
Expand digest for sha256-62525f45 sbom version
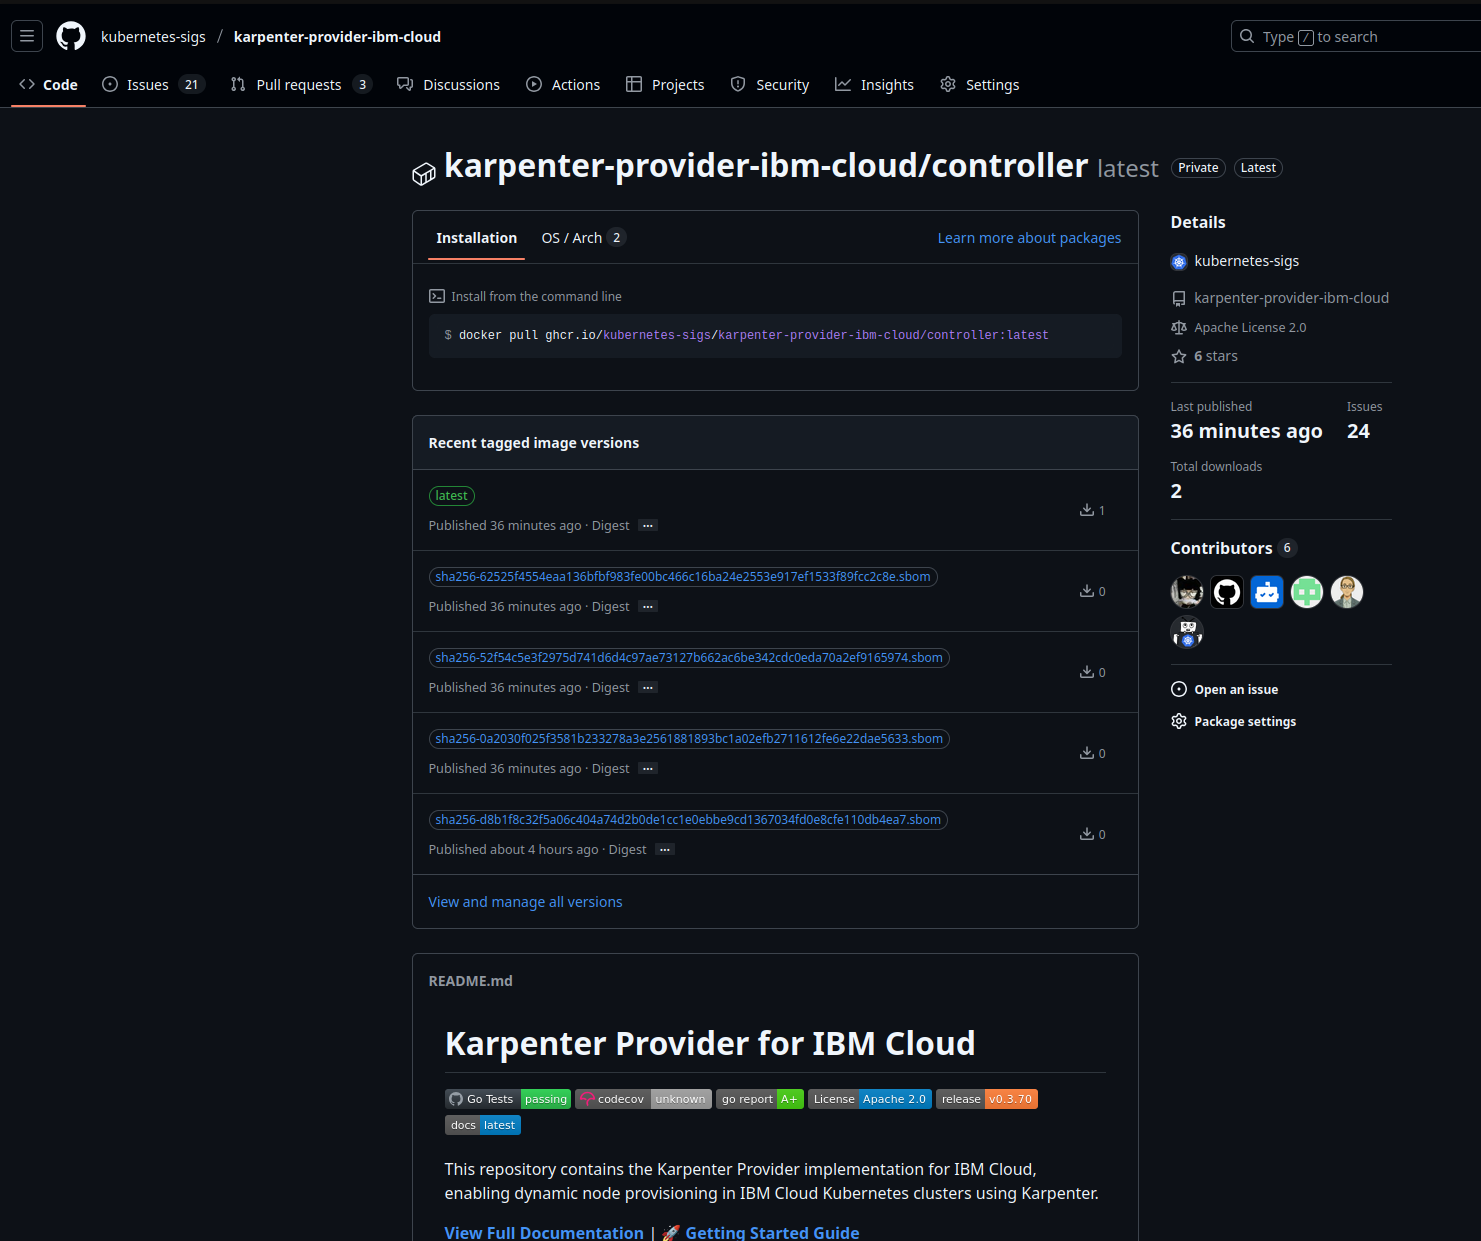coord(648,607)
